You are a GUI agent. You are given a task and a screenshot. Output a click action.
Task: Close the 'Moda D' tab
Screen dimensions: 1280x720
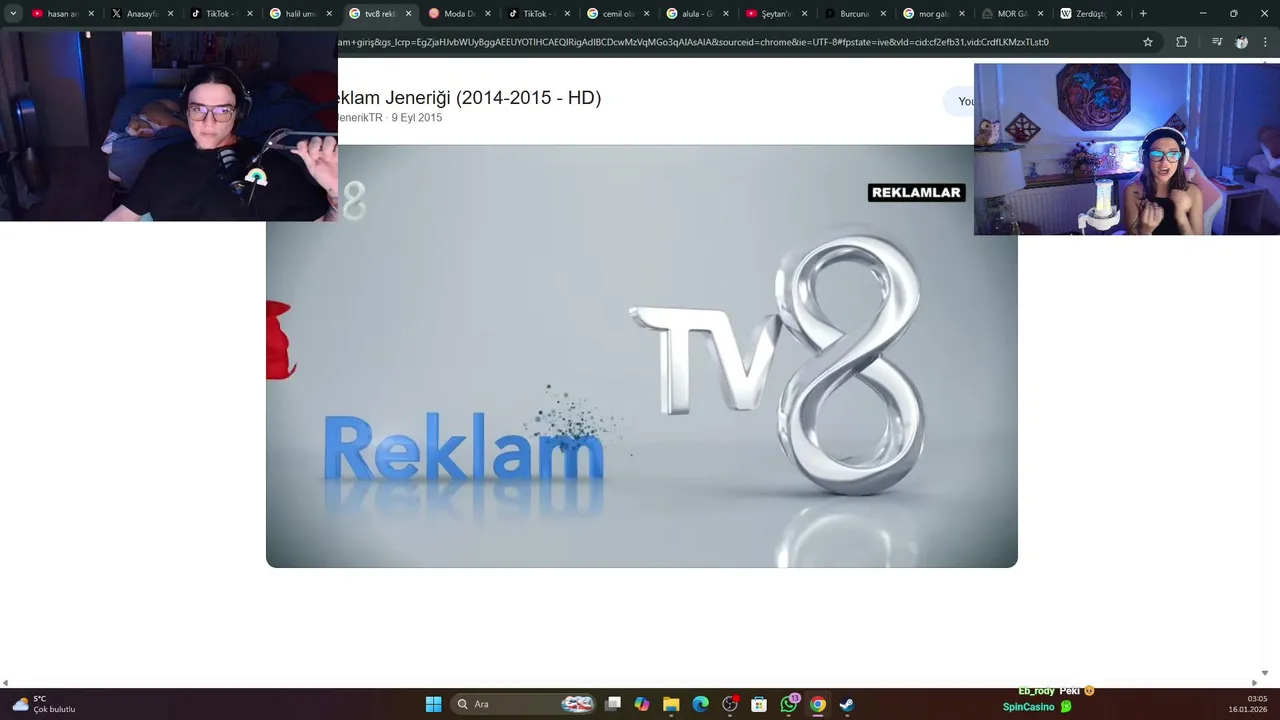pos(488,14)
